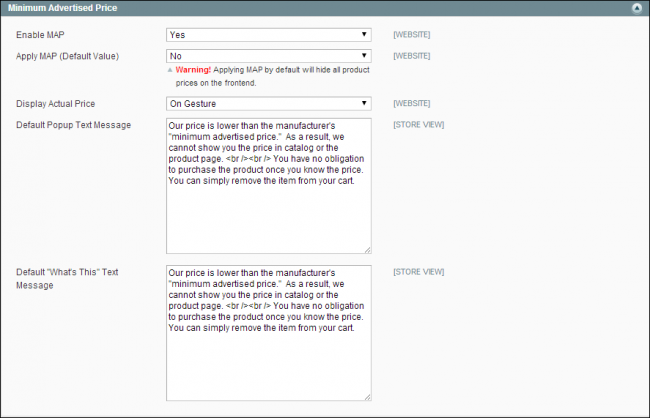The width and height of the screenshot is (650, 418).
Task: Click the Apply MAP (Default Value) label
Action: click(68, 56)
